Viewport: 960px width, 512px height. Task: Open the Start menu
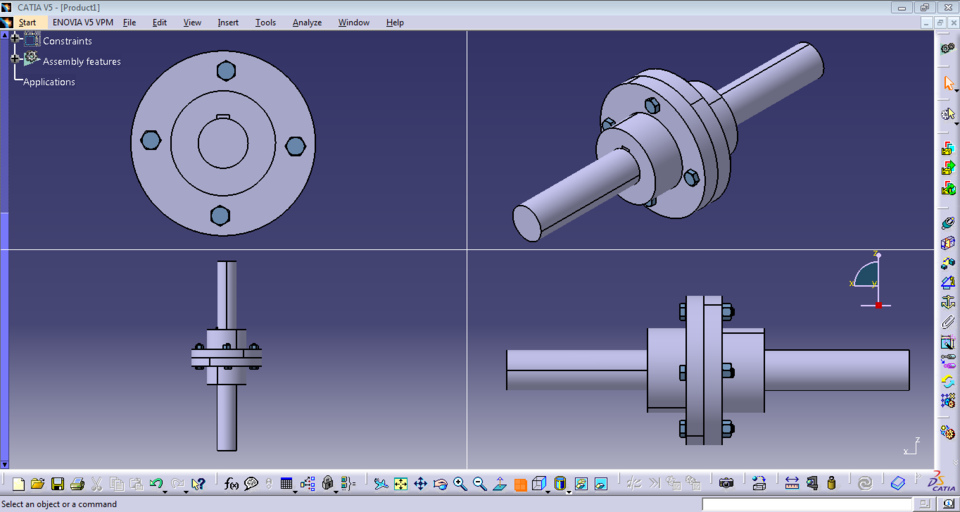tap(27, 23)
